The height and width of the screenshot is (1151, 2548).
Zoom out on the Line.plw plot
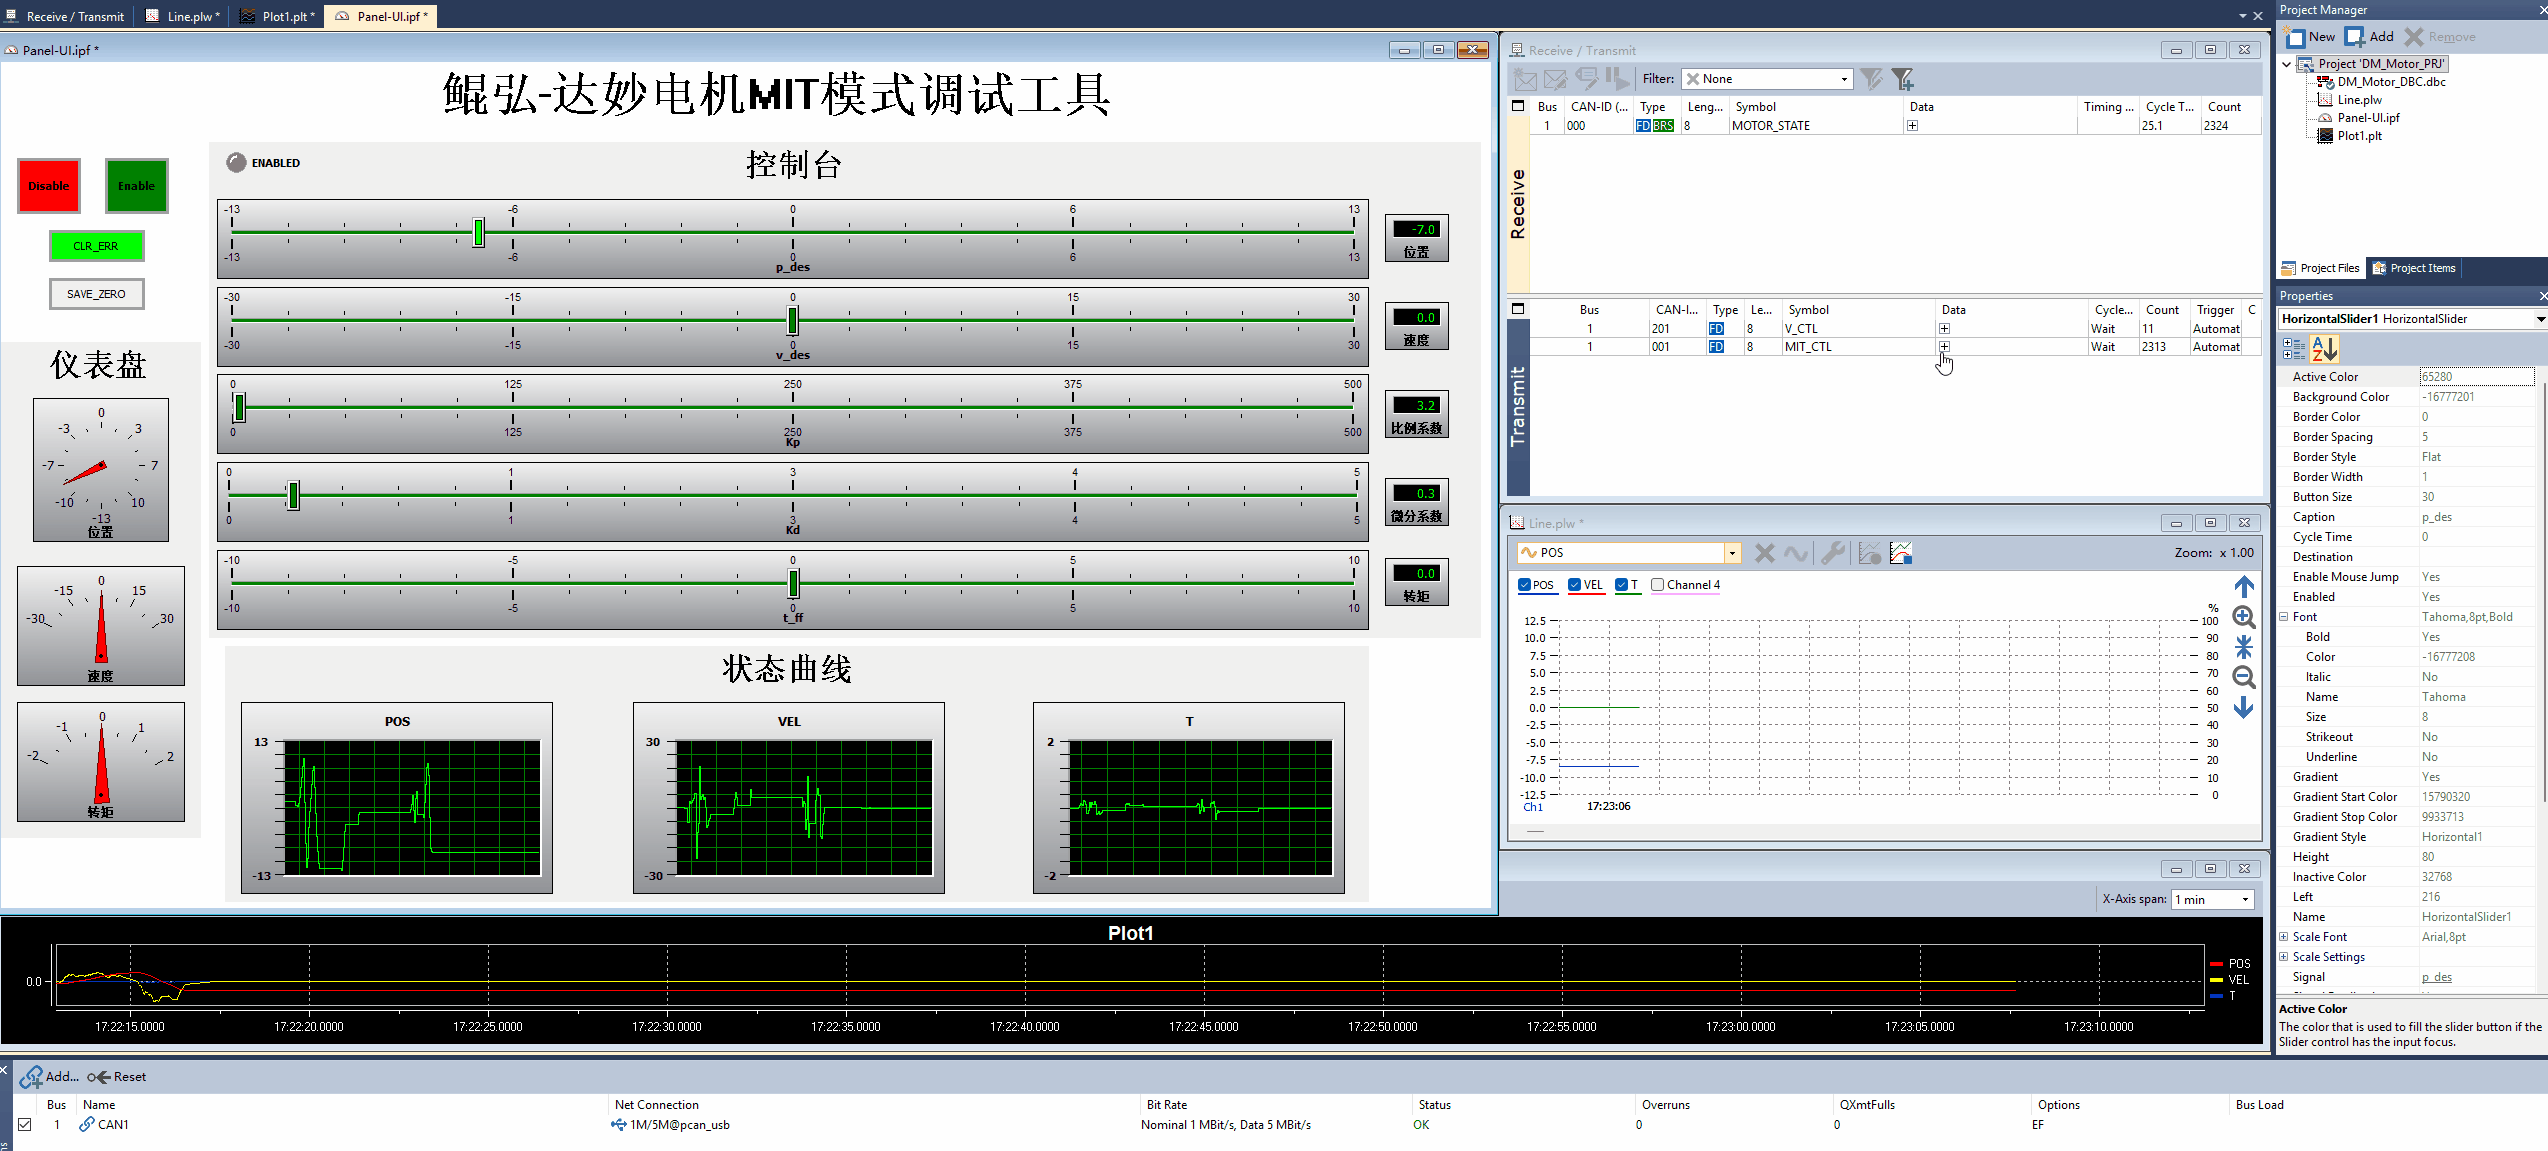click(x=2244, y=677)
